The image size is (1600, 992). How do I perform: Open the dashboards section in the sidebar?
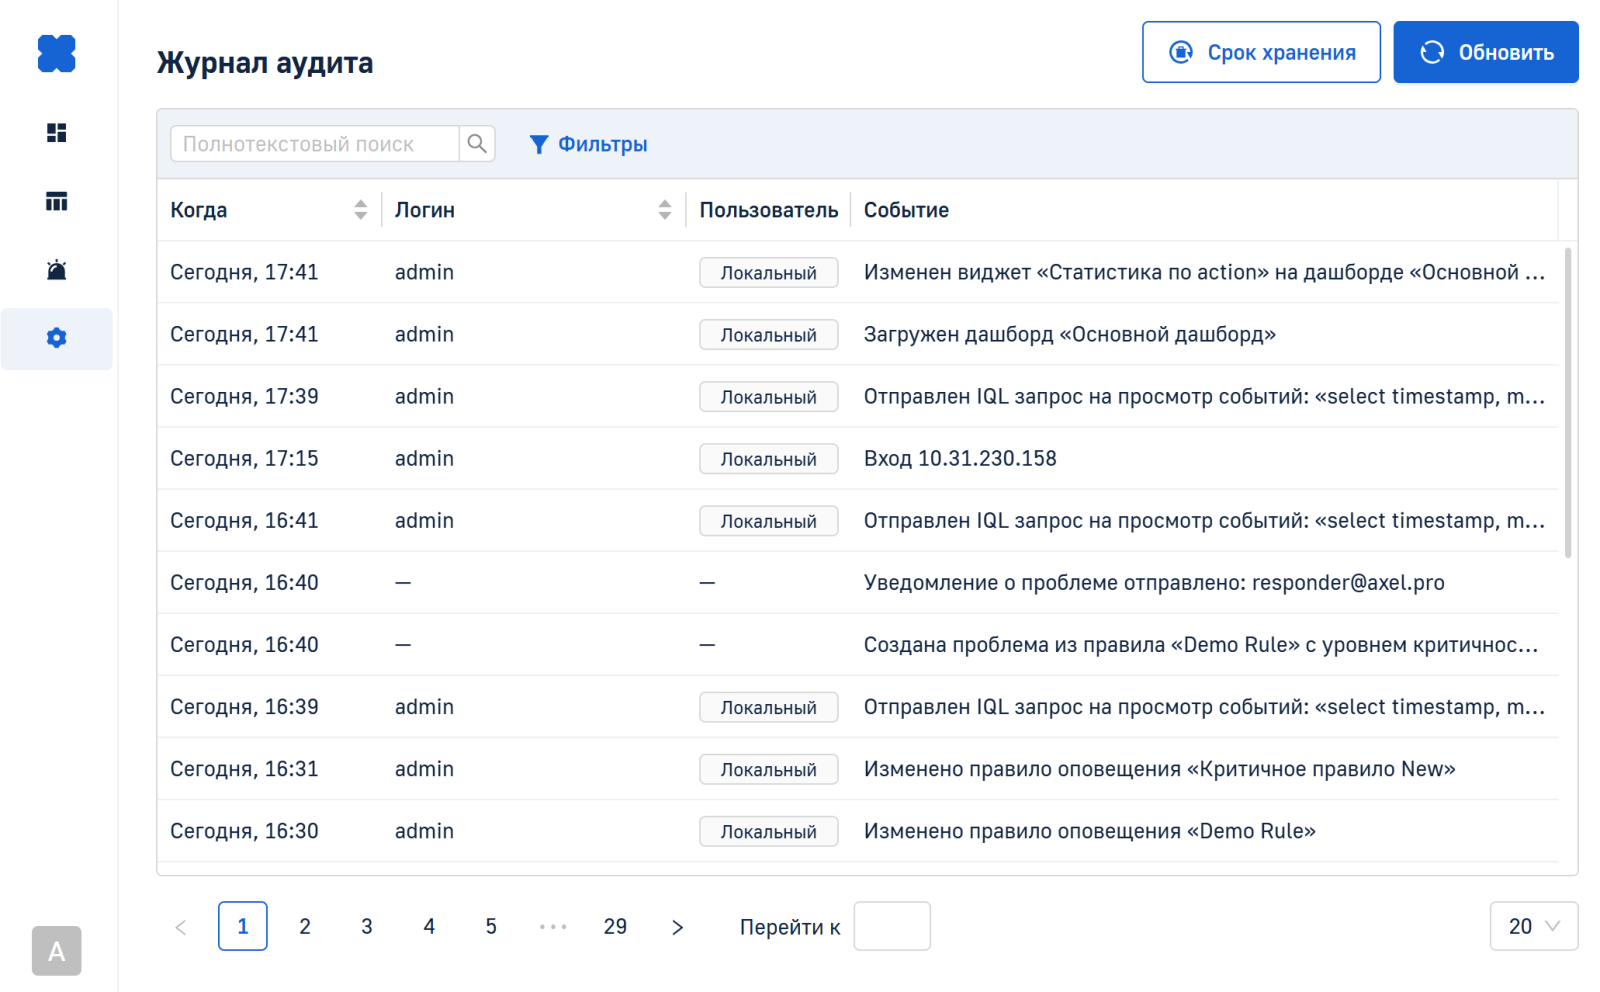(56, 133)
